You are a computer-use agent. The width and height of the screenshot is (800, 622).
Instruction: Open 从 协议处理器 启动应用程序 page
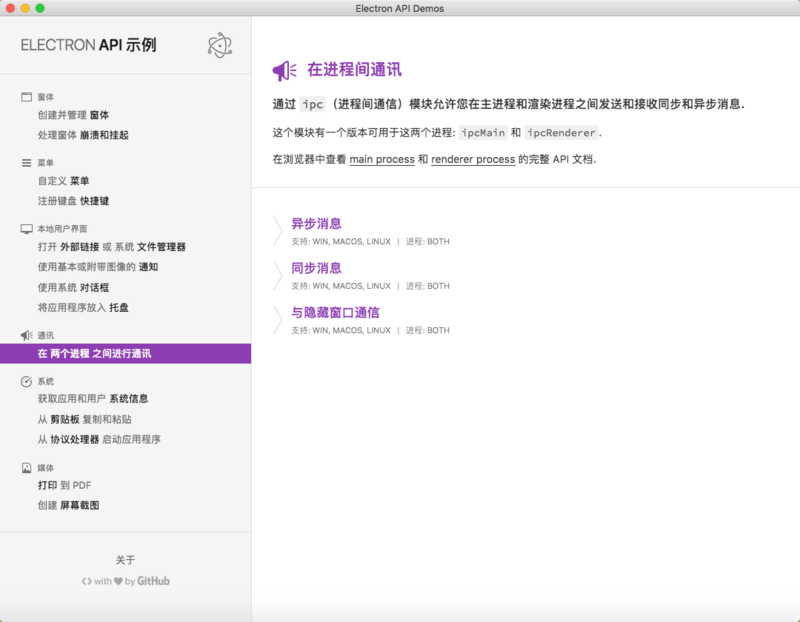(99, 439)
